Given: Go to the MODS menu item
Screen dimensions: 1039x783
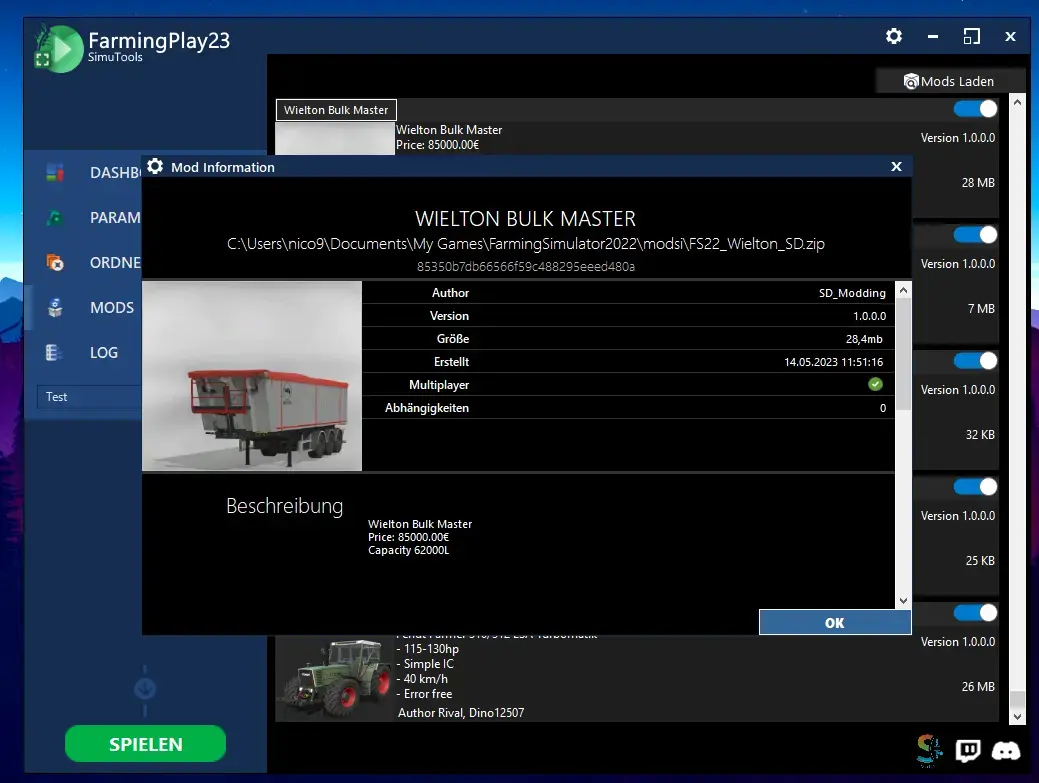Looking at the screenshot, I should [x=112, y=308].
